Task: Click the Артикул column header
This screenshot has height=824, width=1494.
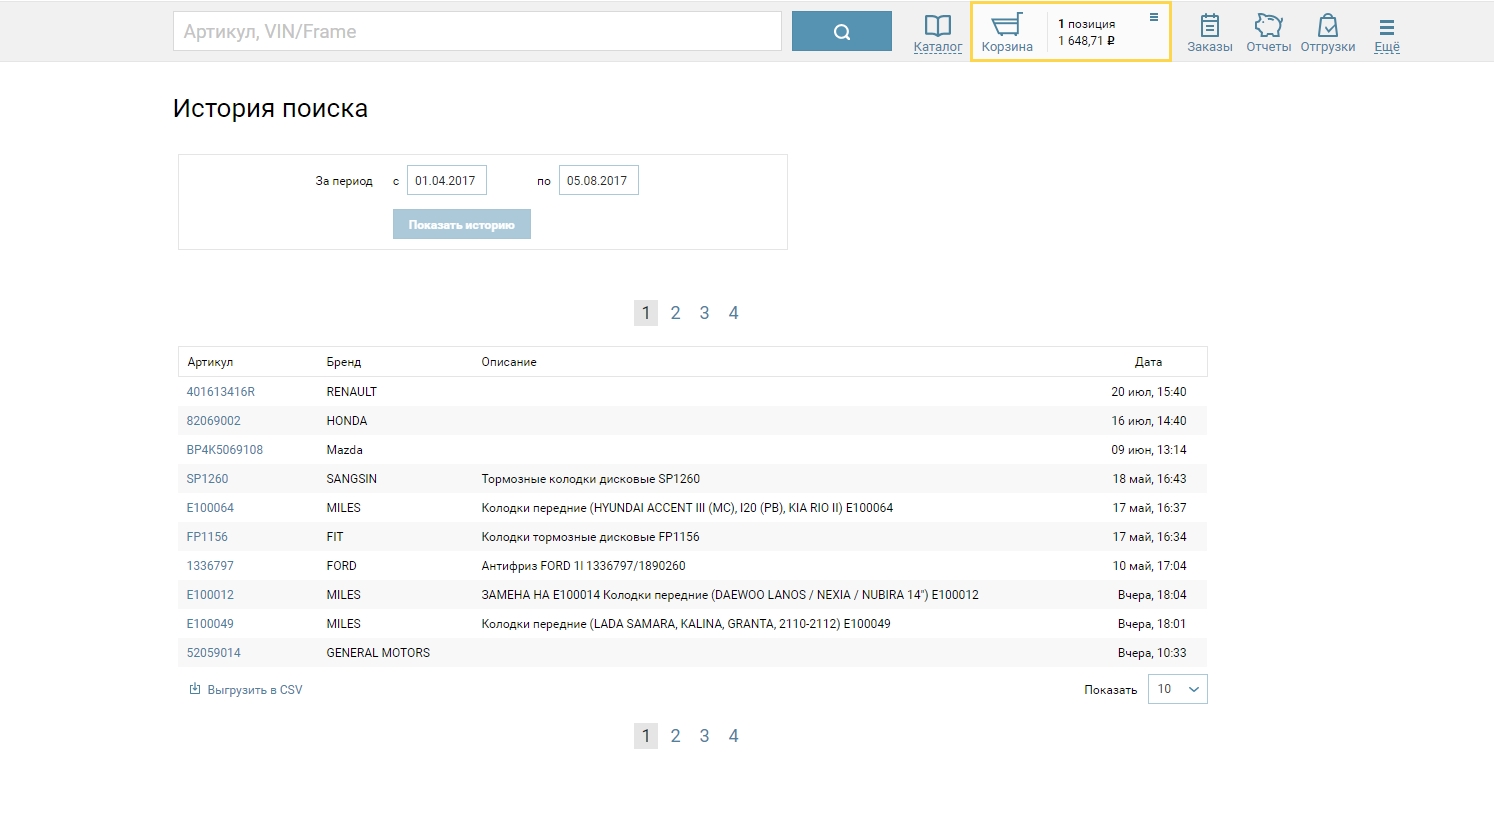Action: coord(210,362)
